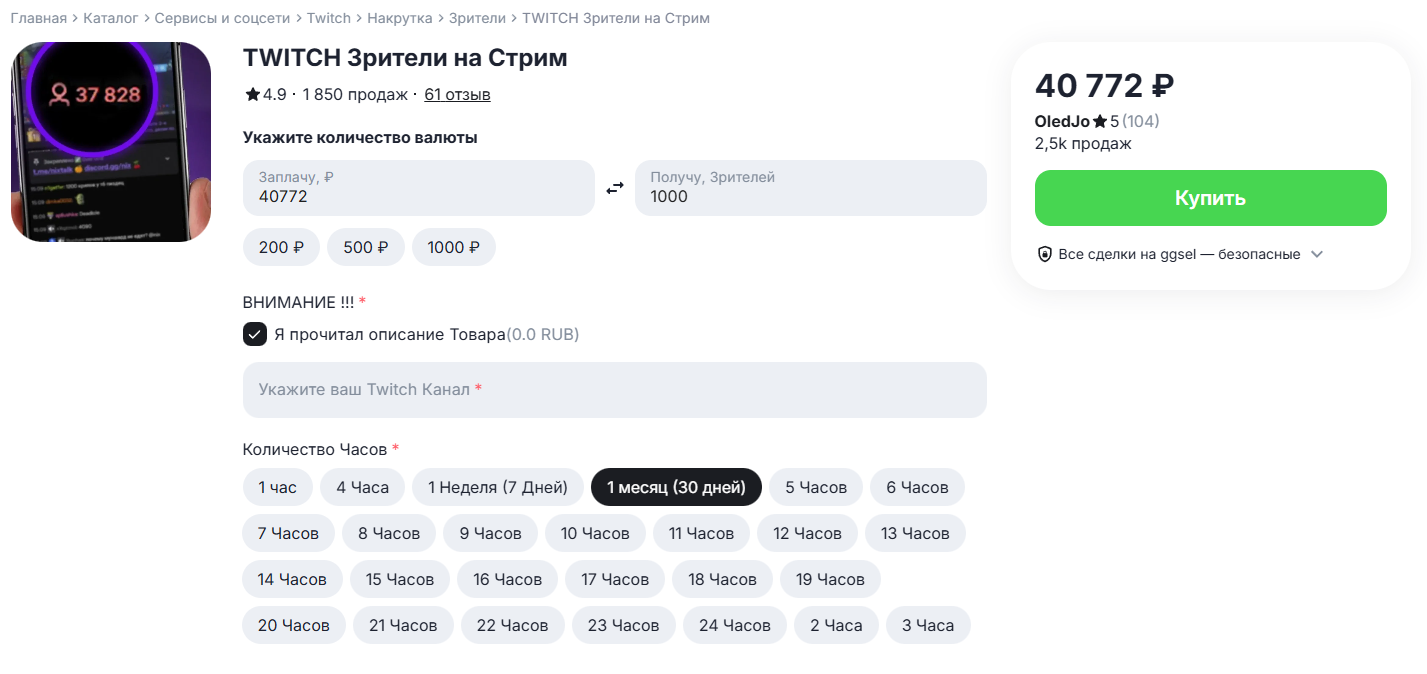Uncheck the 'Я прочитал описание Товара' checkbox

(x=255, y=334)
